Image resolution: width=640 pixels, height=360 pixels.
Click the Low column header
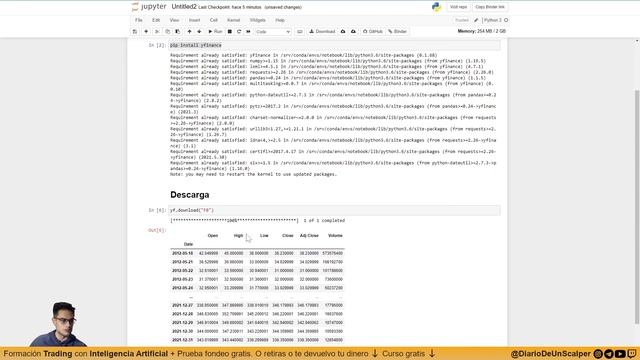pyautogui.click(x=264, y=236)
